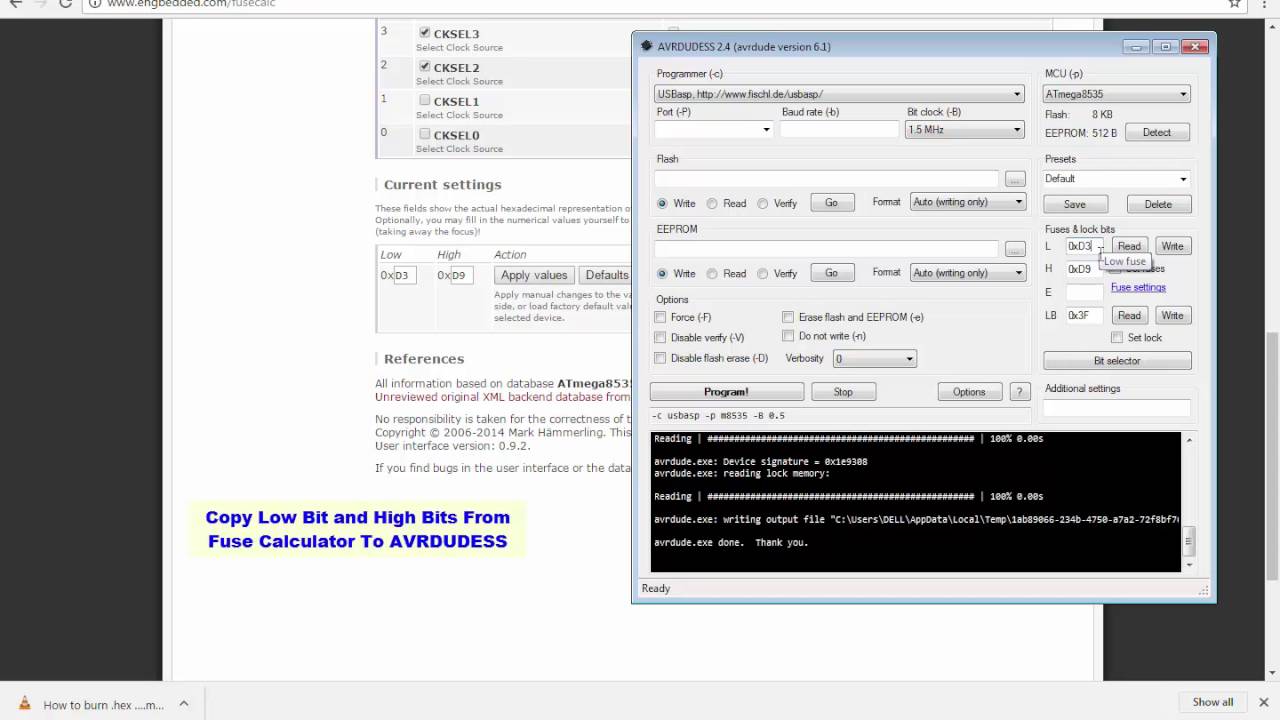Select the EEPROM Write radio button
This screenshot has width=1280, height=720.
pyautogui.click(x=662, y=273)
